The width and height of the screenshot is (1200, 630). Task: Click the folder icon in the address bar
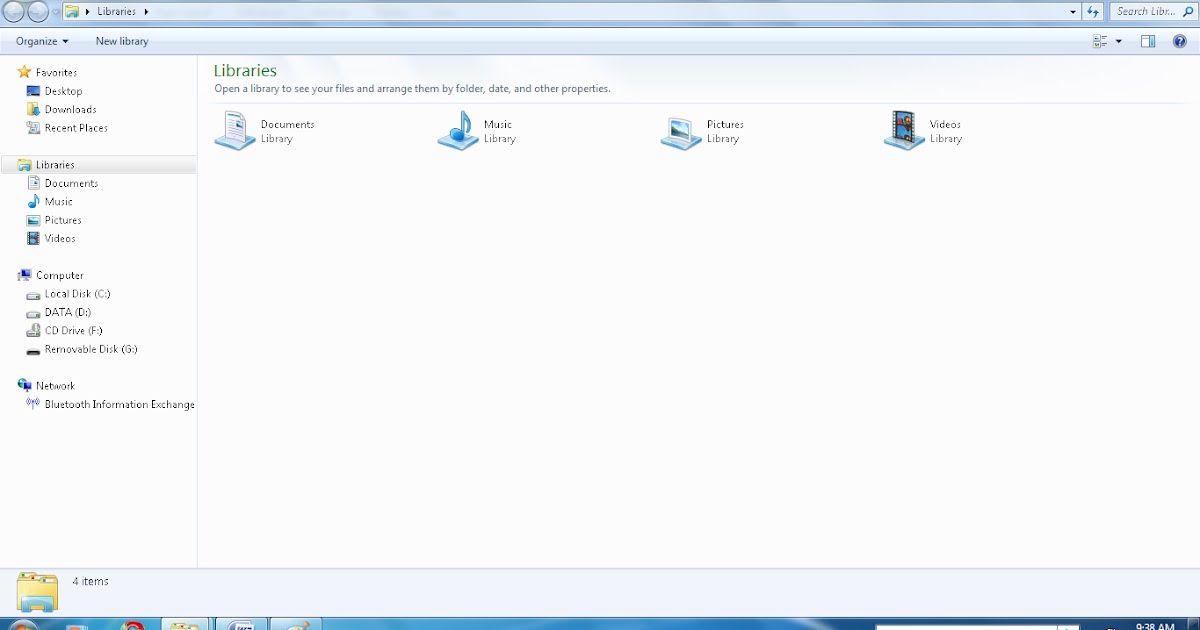(72, 11)
